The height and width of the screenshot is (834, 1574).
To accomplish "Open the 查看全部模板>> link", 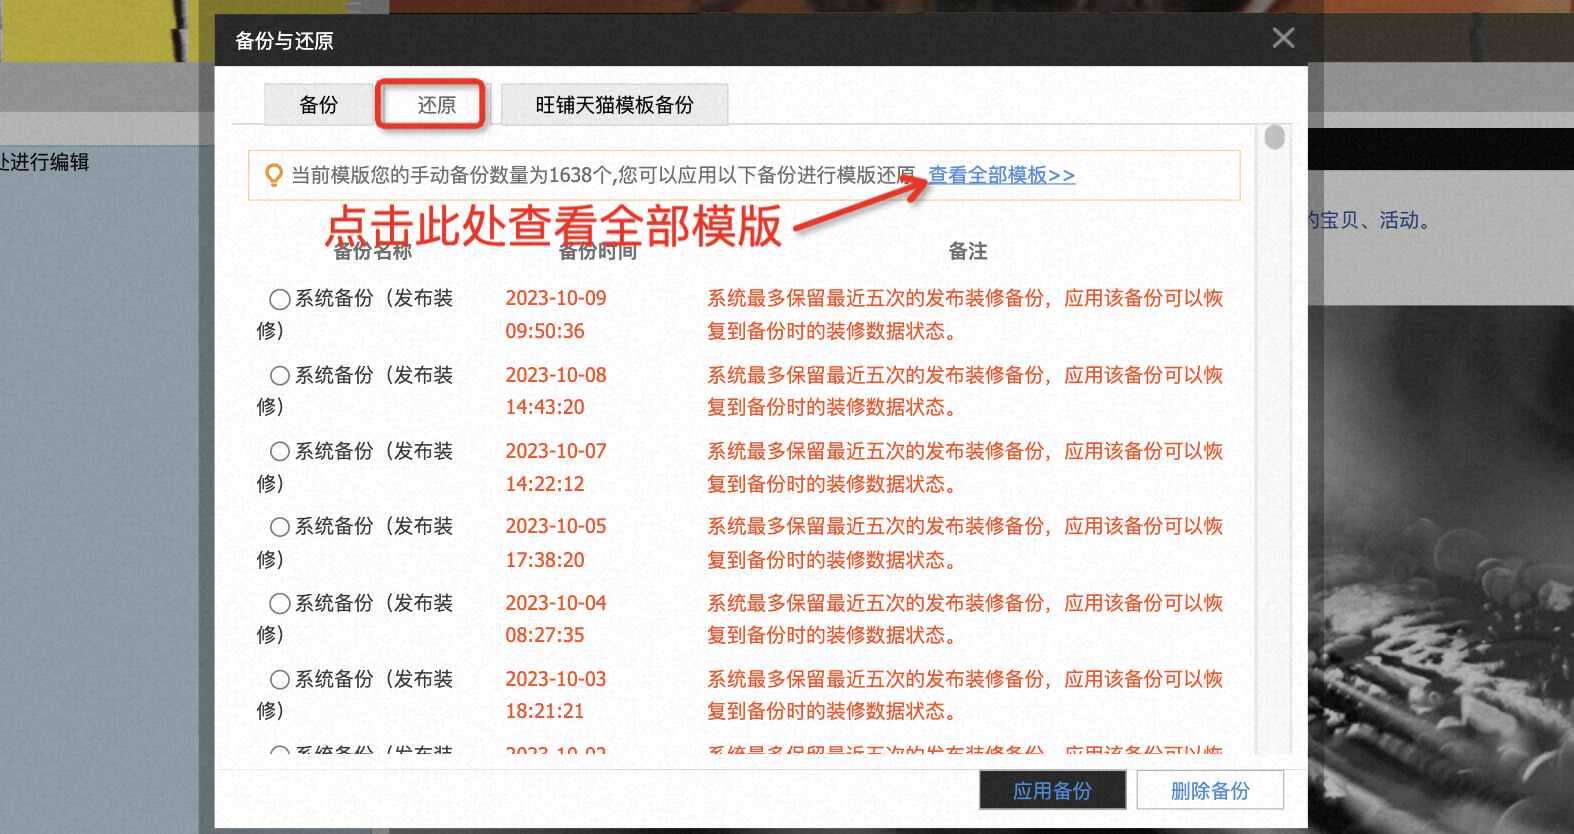I will pos(1001,175).
